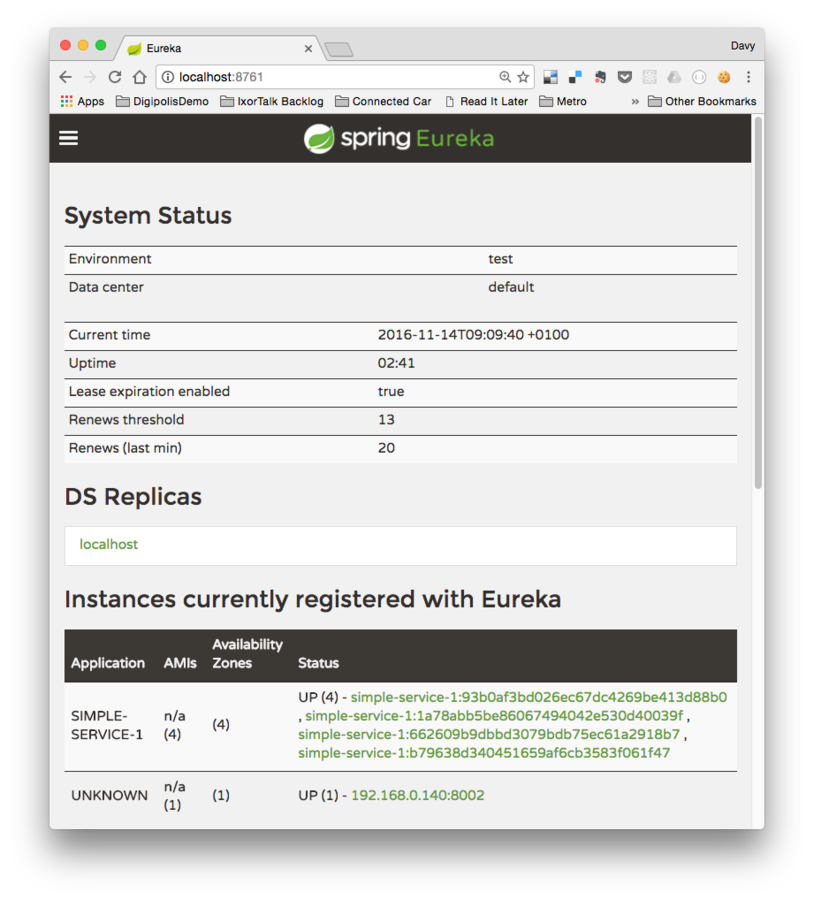
Task: Open the Other Bookmarks folder
Action: (702, 102)
